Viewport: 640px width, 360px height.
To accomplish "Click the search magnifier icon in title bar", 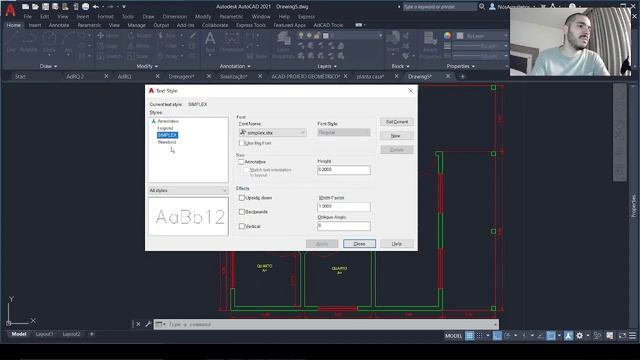I will [x=482, y=7].
